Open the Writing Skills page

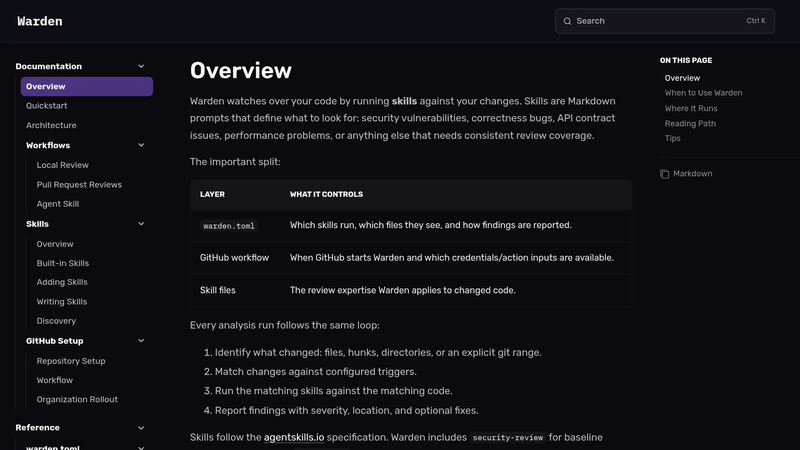tap(62, 302)
